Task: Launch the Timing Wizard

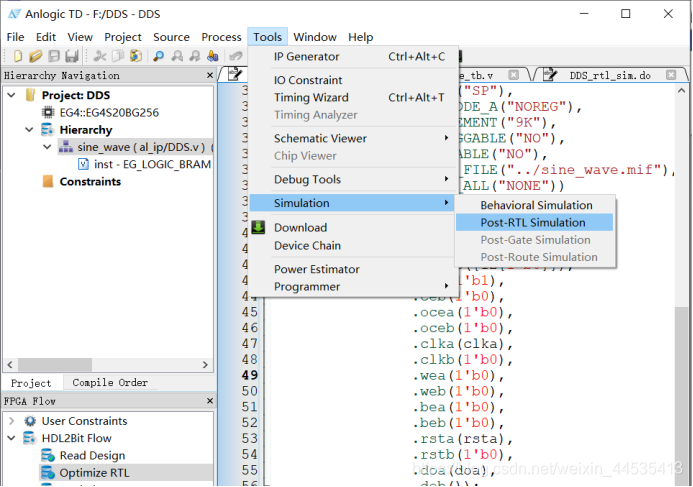Action: point(353,97)
